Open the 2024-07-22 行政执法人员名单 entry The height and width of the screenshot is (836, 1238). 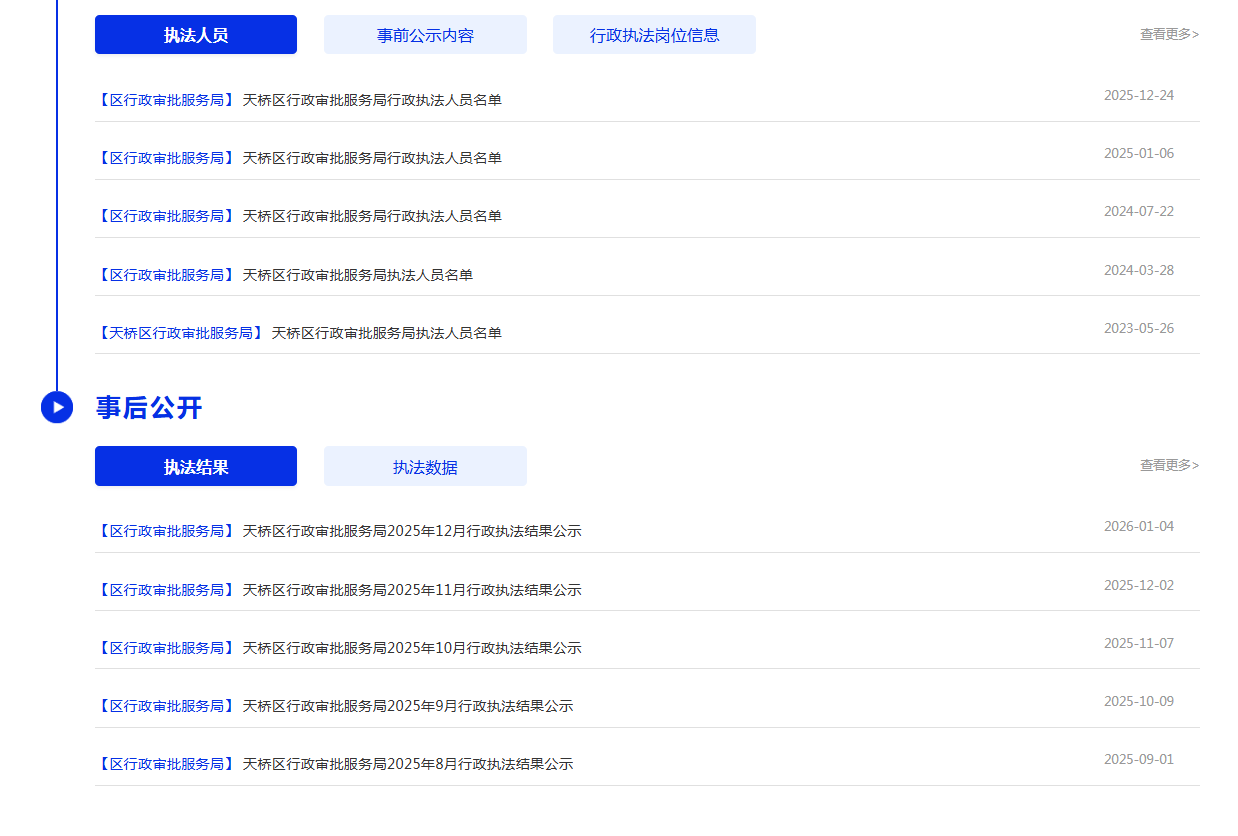click(372, 216)
